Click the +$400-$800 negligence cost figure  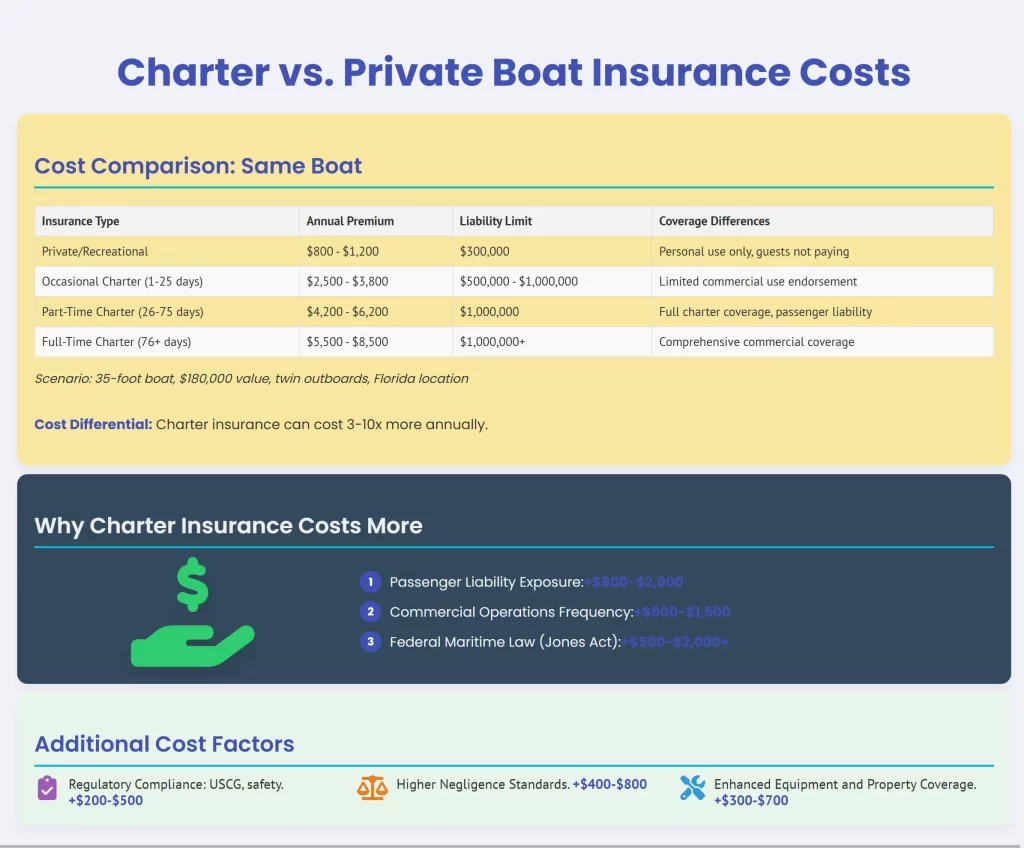(610, 785)
